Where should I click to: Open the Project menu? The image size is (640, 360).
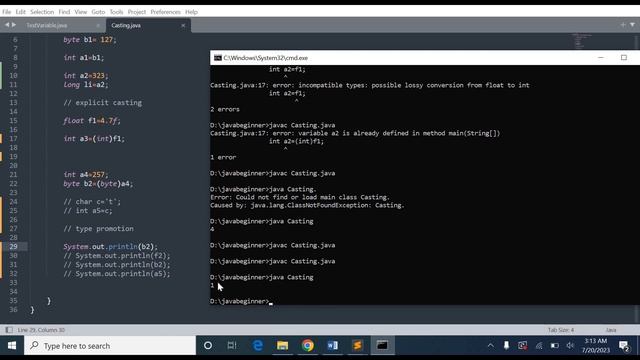pyautogui.click(x=137, y=12)
